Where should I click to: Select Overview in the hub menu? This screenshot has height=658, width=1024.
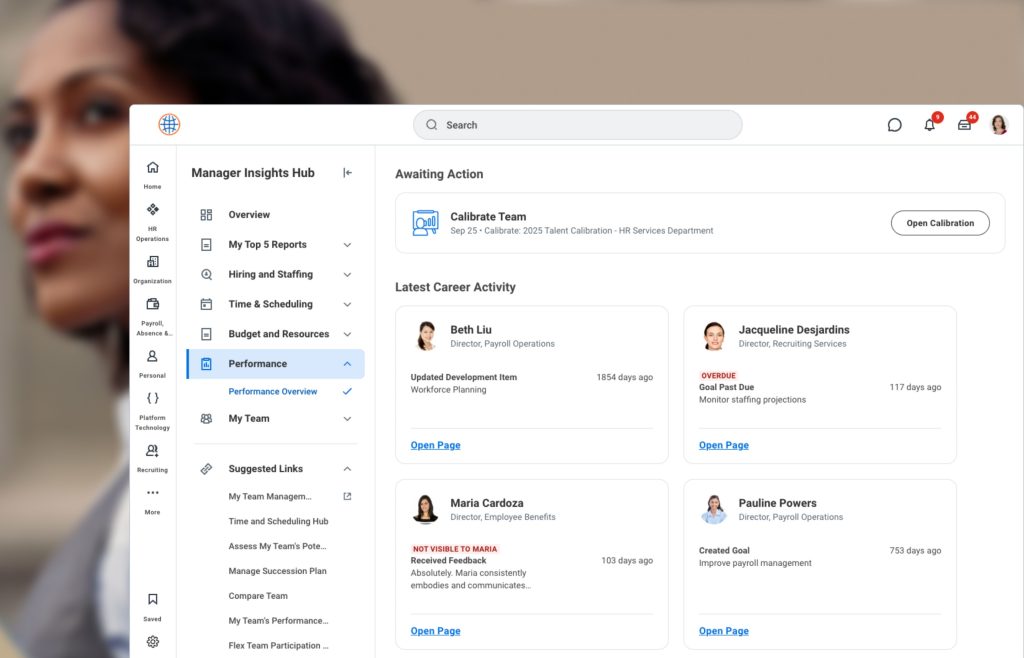pos(248,214)
